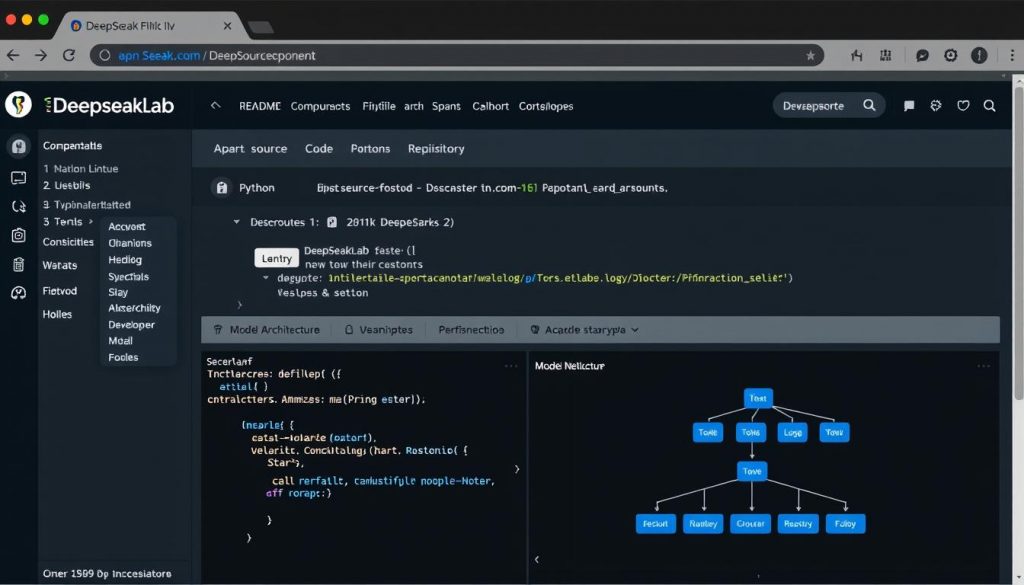Switch to the Code tab

(x=319, y=149)
